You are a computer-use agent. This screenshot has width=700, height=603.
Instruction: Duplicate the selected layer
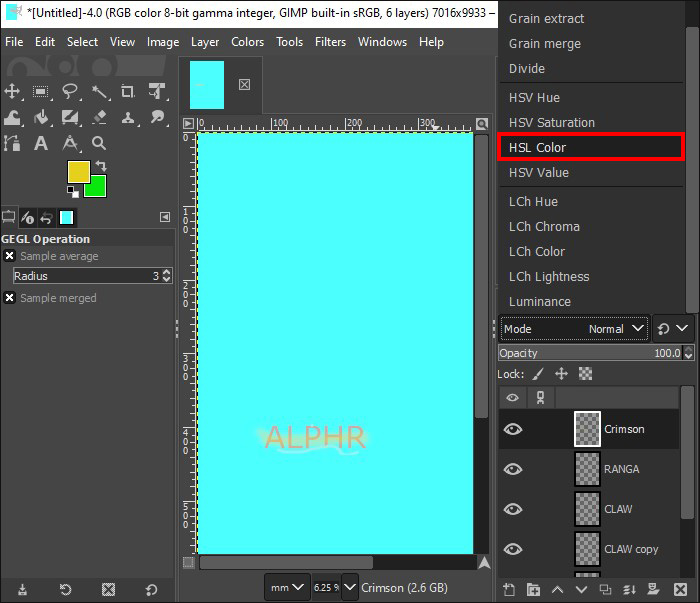pos(605,590)
